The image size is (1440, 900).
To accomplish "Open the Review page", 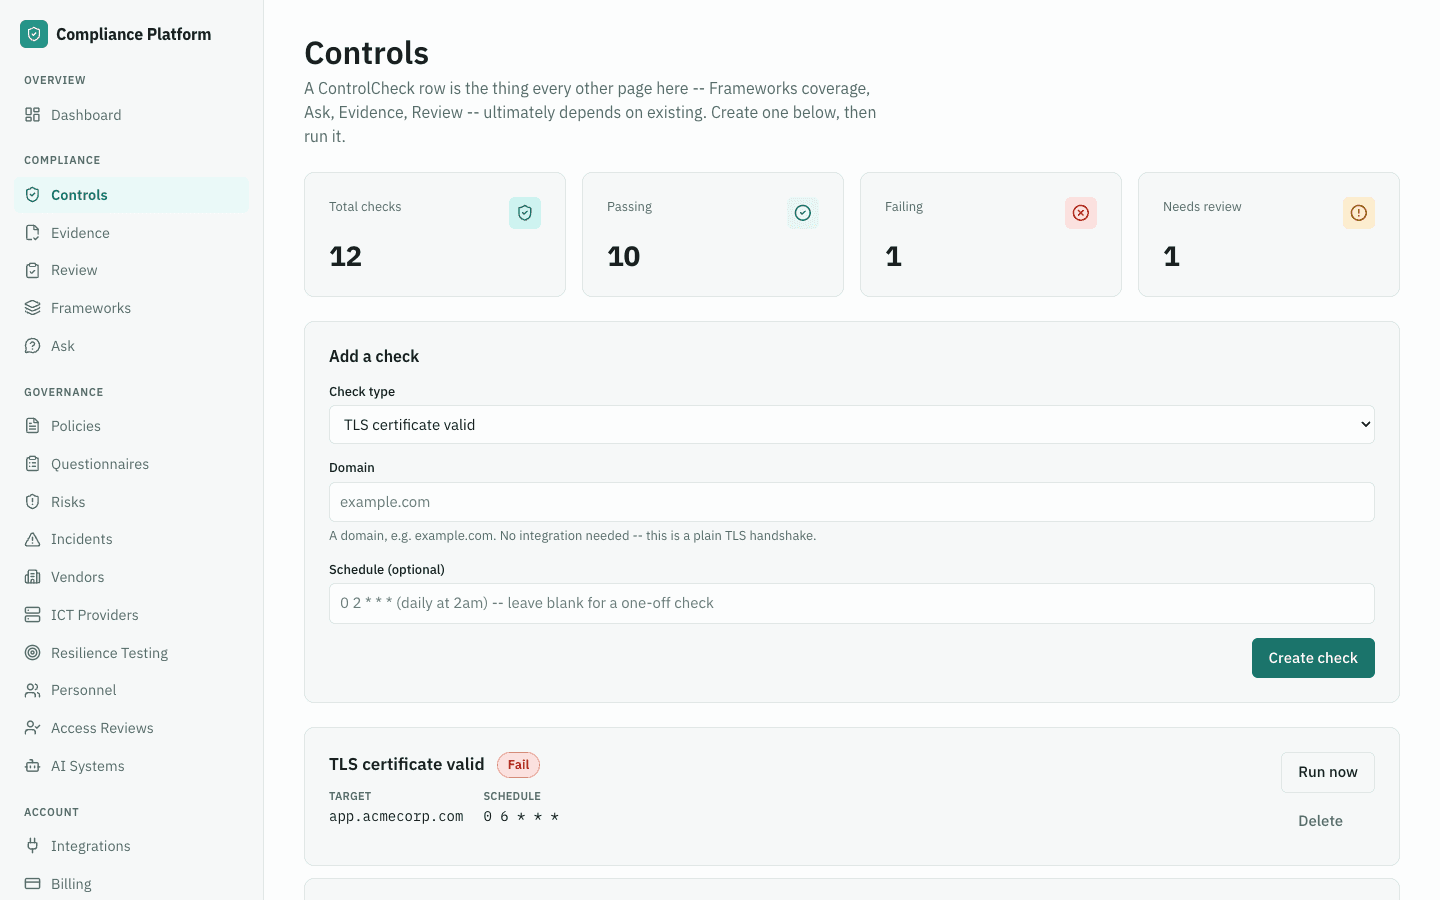I will point(131,270).
